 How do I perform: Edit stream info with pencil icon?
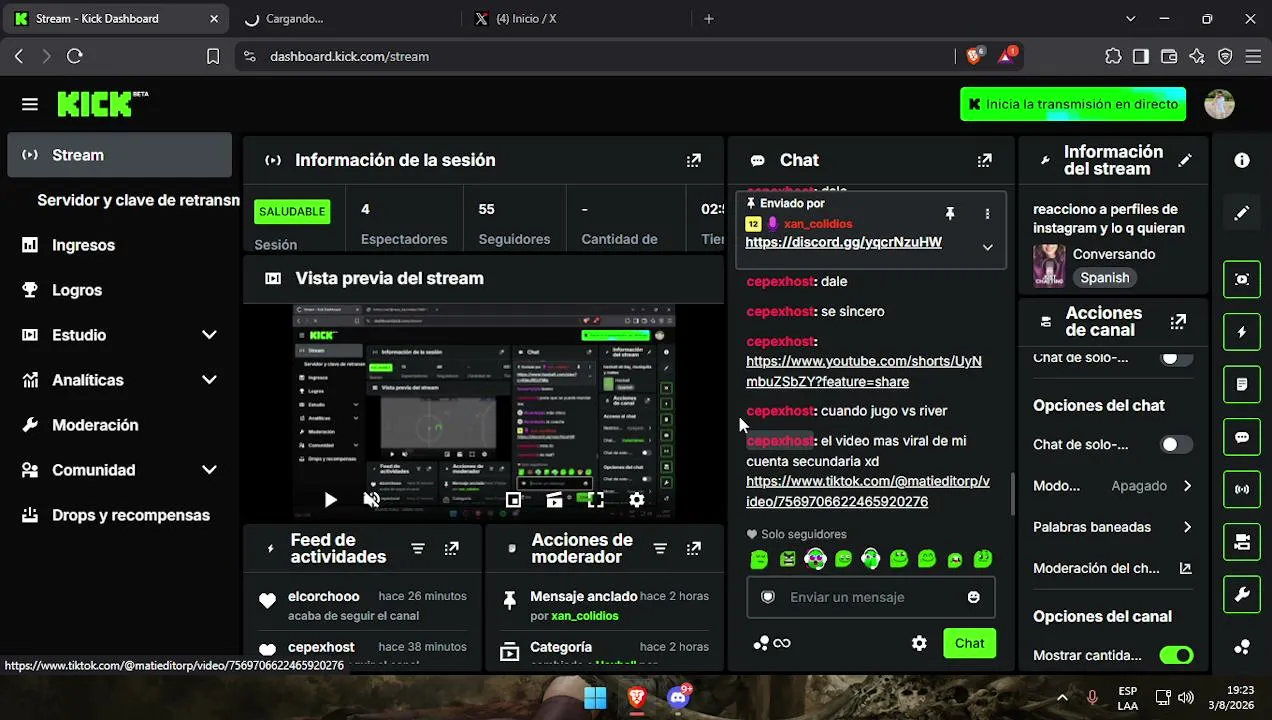click(x=1185, y=160)
